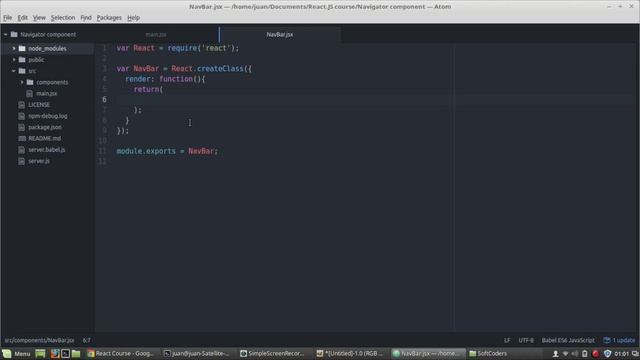Open the network tray icon
This screenshot has height=360, width=640.
coord(565,353)
